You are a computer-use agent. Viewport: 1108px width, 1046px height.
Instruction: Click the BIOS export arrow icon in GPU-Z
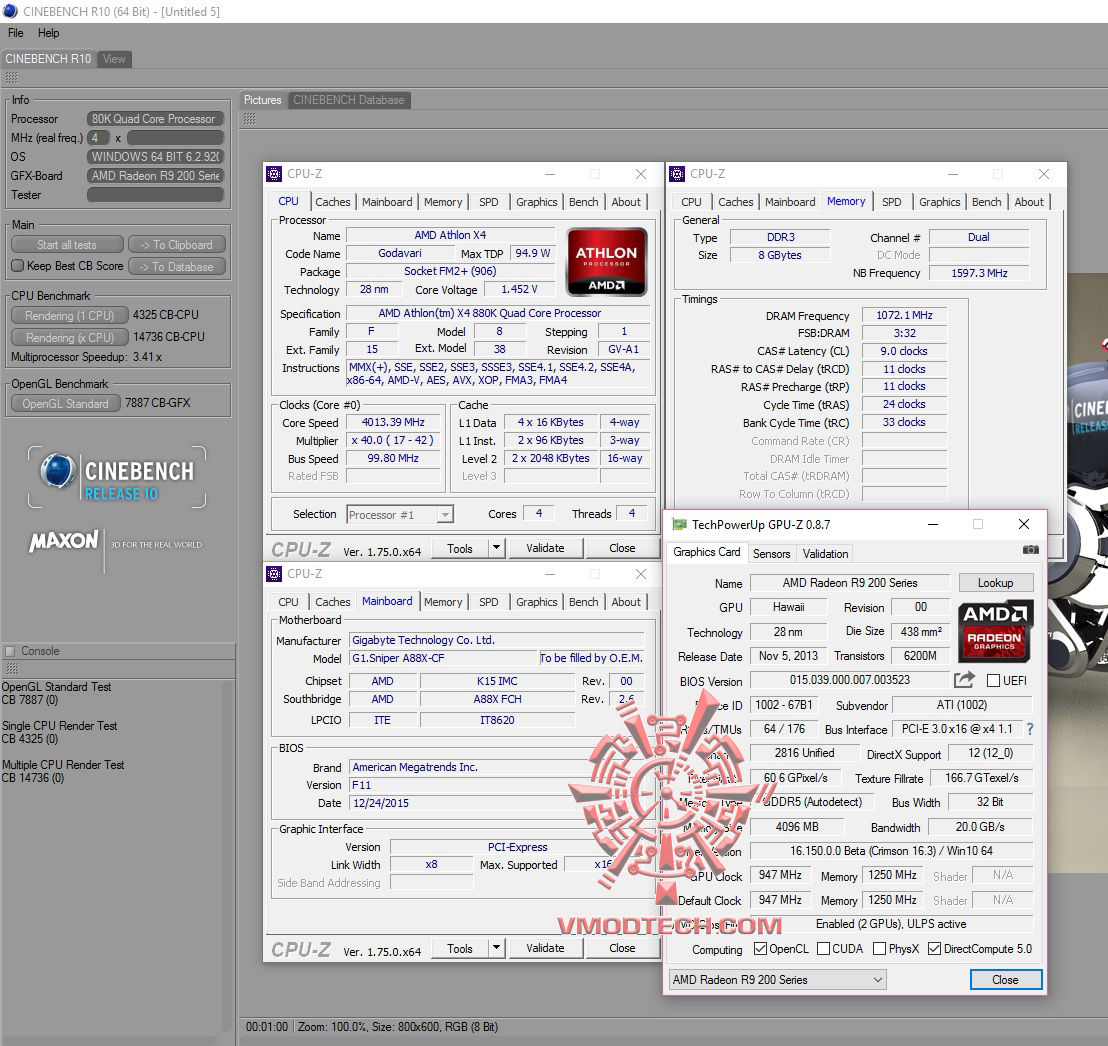pos(964,680)
